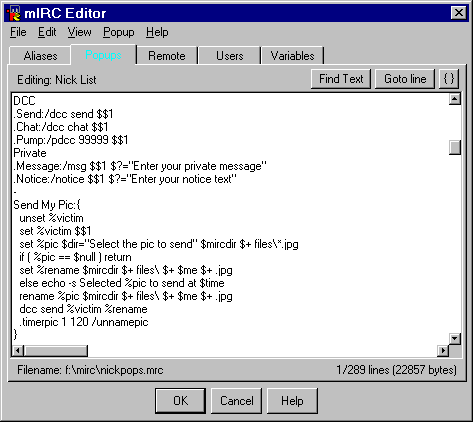Screen dimensions: 473x422
Task: Click the Cancel button
Action: pos(236,401)
